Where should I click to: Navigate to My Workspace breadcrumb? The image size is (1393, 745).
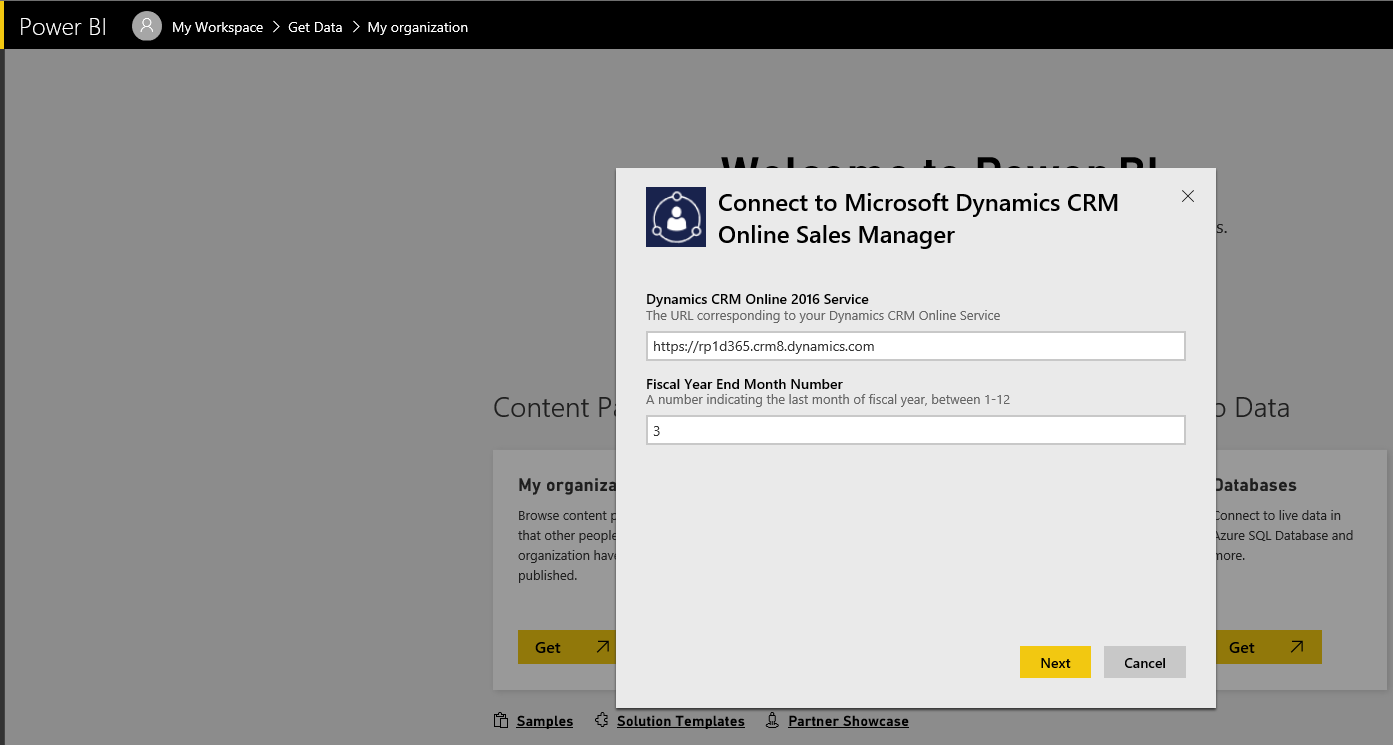pyautogui.click(x=218, y=27)
